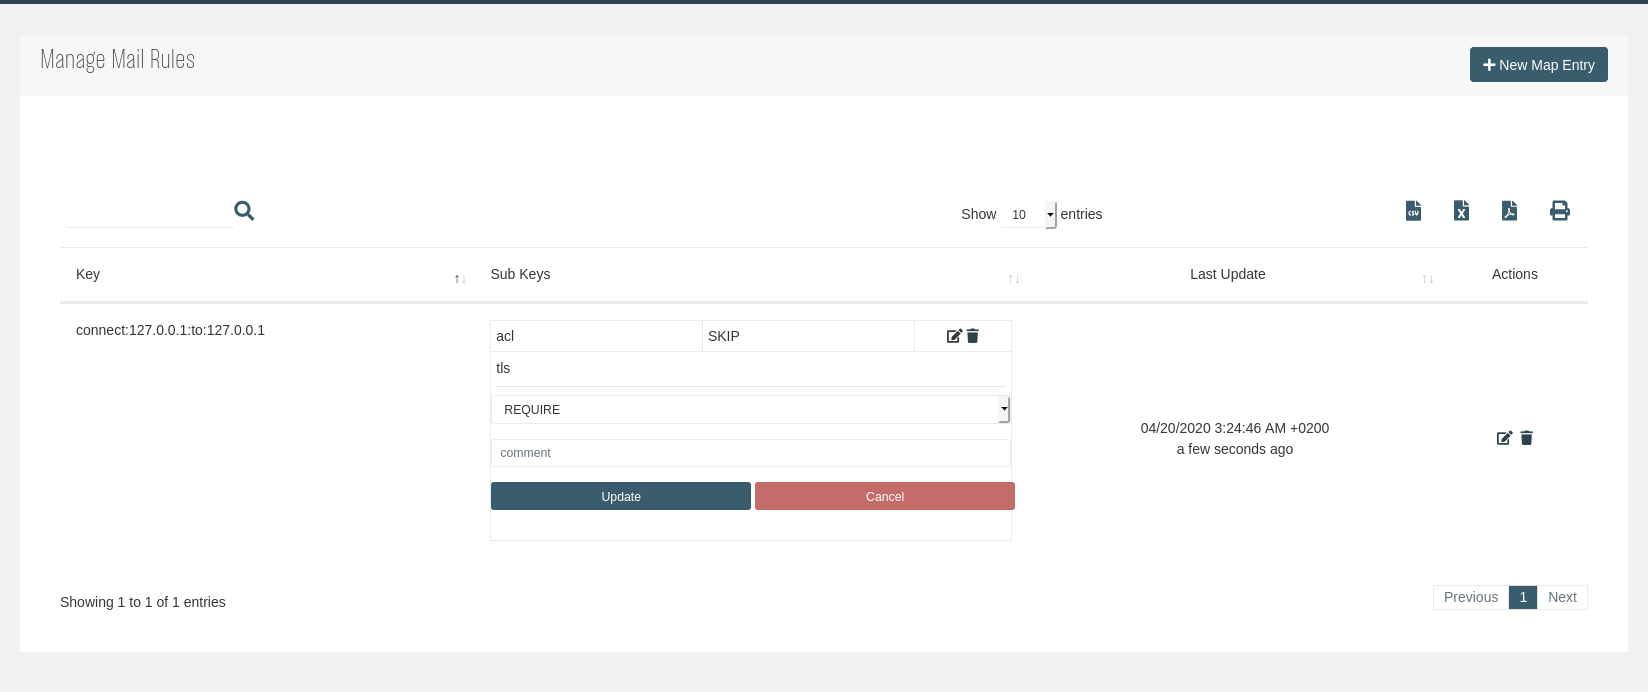Export table as PDF document
This screenshot has width=1648, height=692.
1509,211
